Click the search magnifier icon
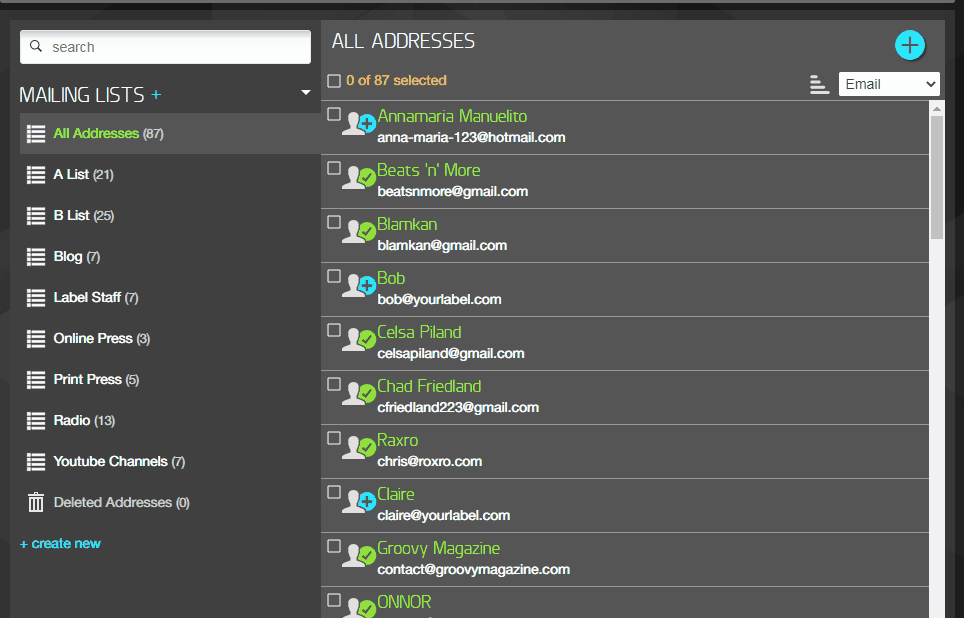 (x=36, y=47)
